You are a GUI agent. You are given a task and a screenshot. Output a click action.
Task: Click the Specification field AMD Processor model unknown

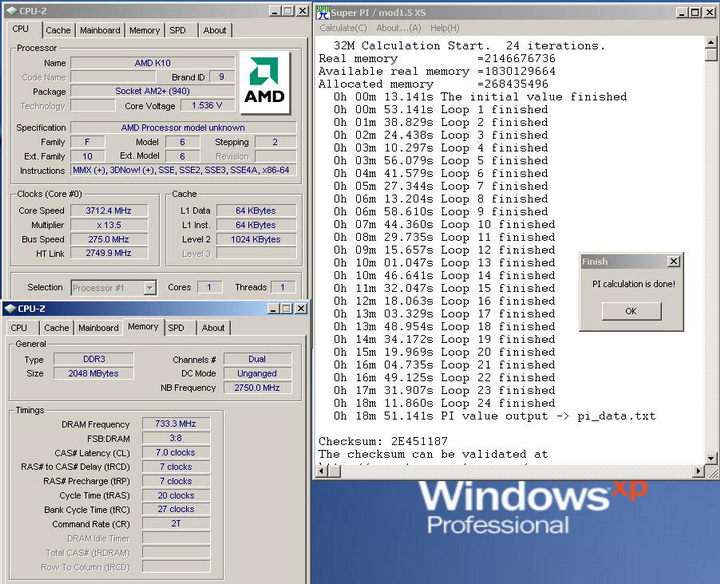183,128
